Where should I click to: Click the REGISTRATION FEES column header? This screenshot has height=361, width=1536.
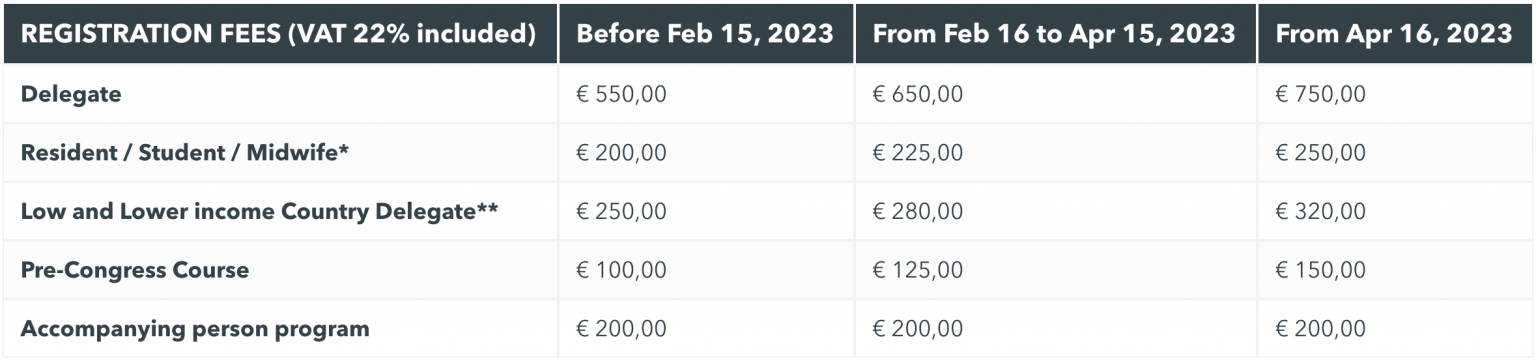pos(279,33)
